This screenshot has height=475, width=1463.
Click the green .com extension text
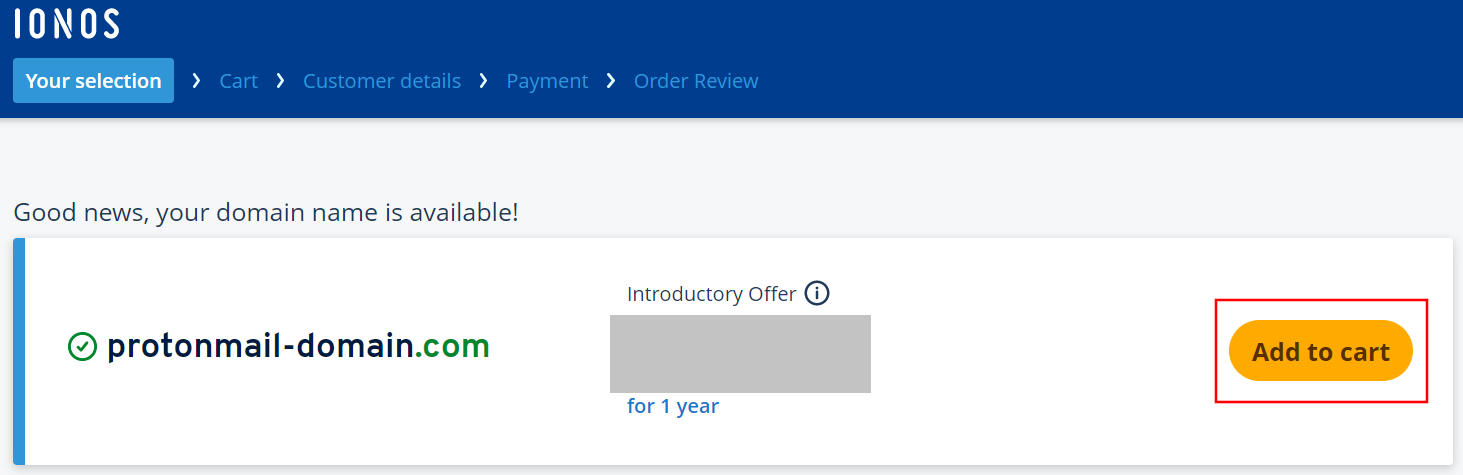[453, 346]
